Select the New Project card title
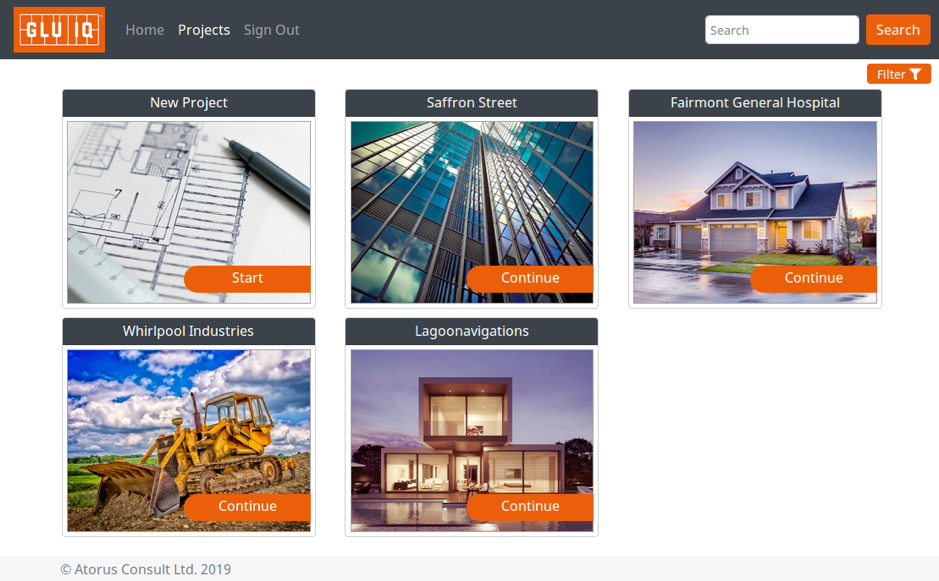The height and width of the screenshot is (581, 939). tap(189, 103)
